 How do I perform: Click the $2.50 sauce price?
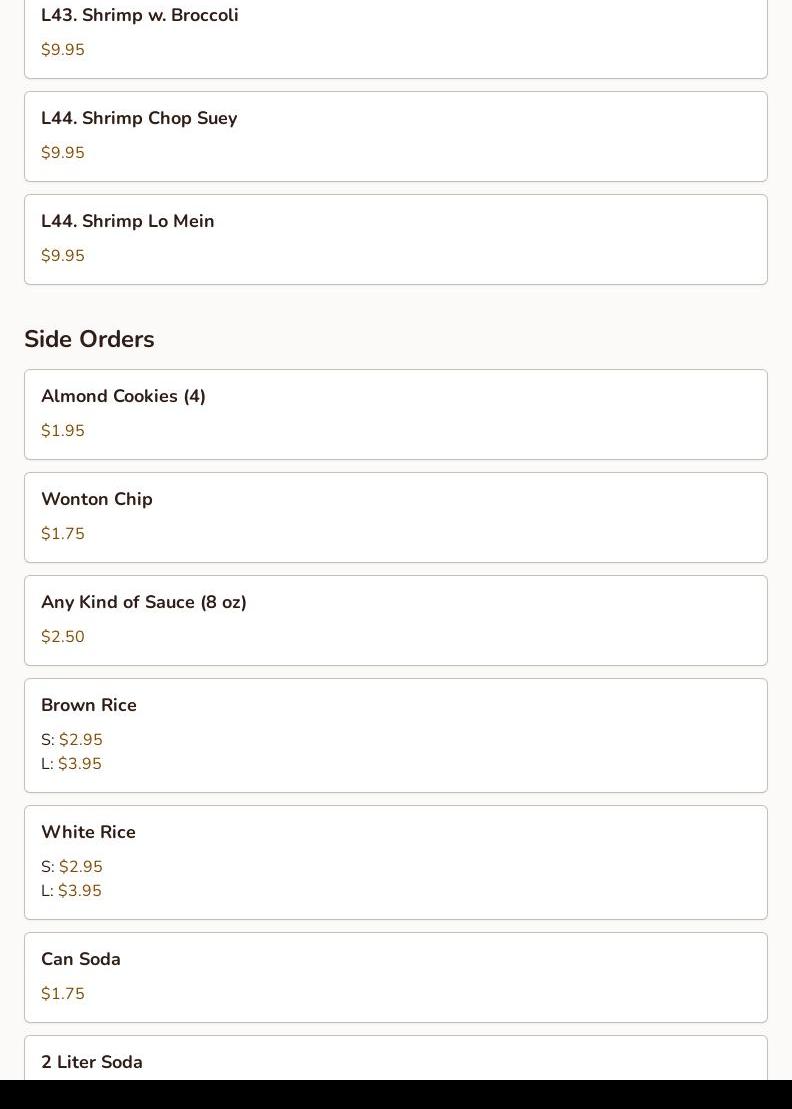tap(63, 637)
